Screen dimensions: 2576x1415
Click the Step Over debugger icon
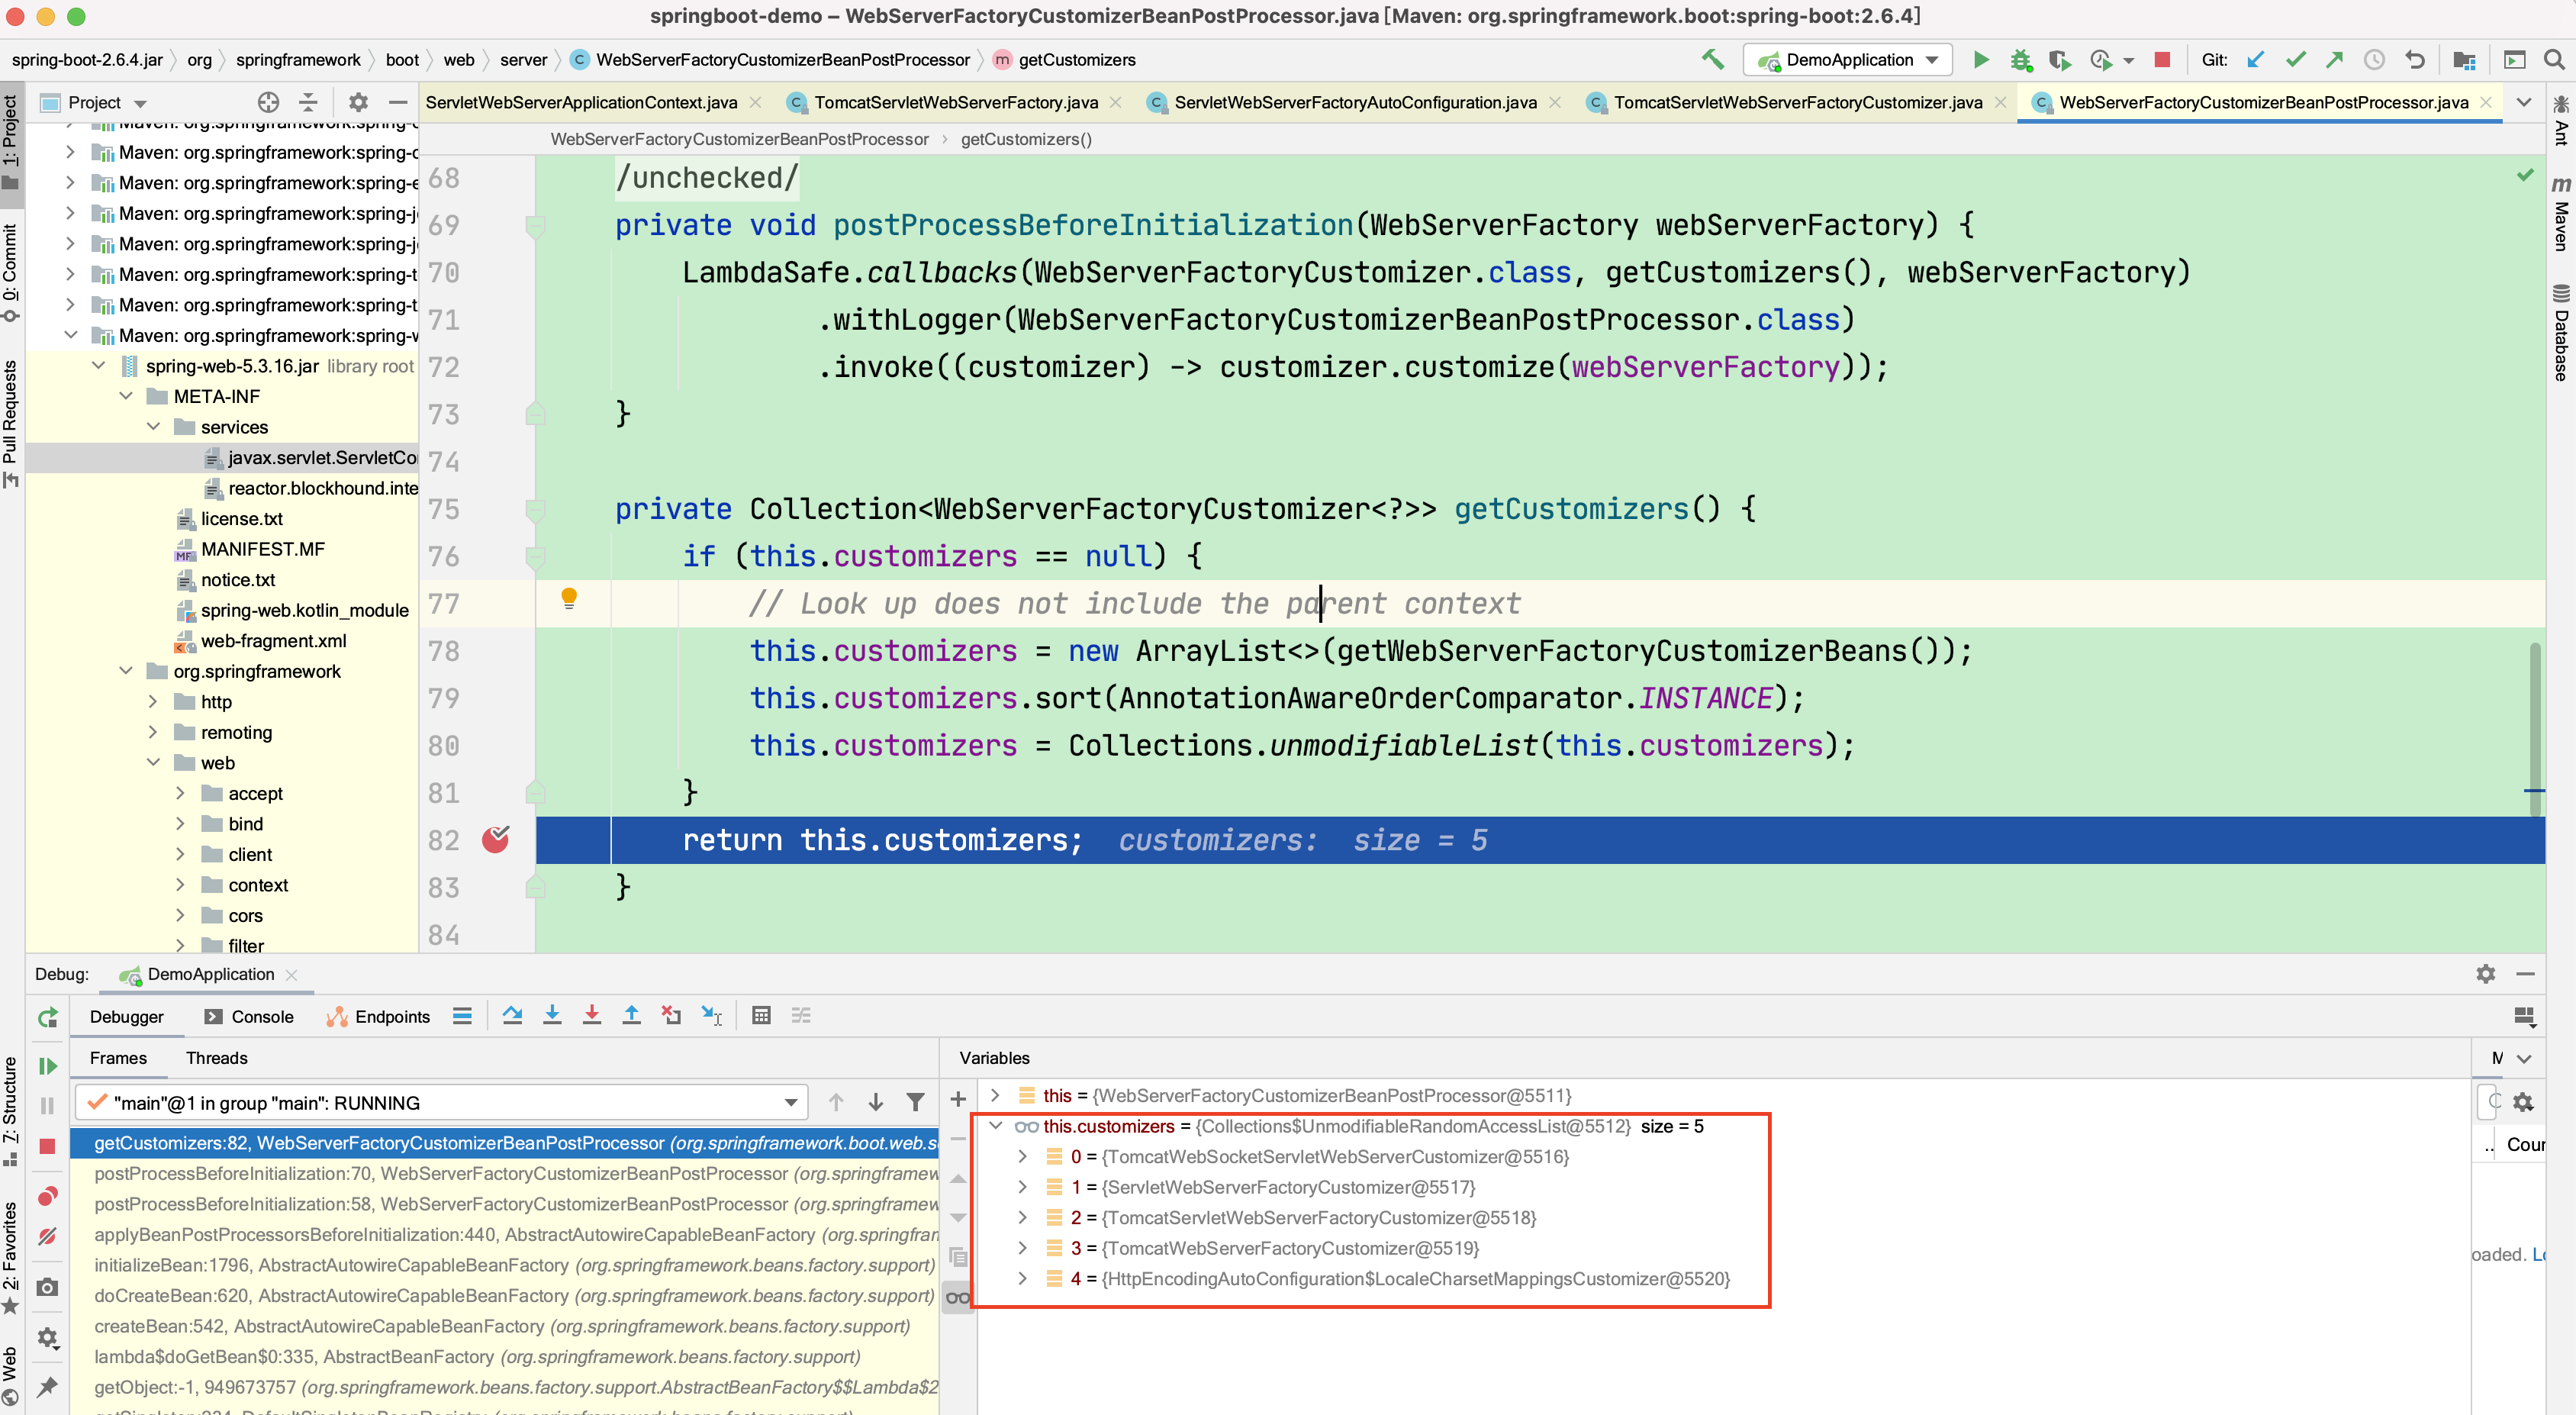[512, 1016]
